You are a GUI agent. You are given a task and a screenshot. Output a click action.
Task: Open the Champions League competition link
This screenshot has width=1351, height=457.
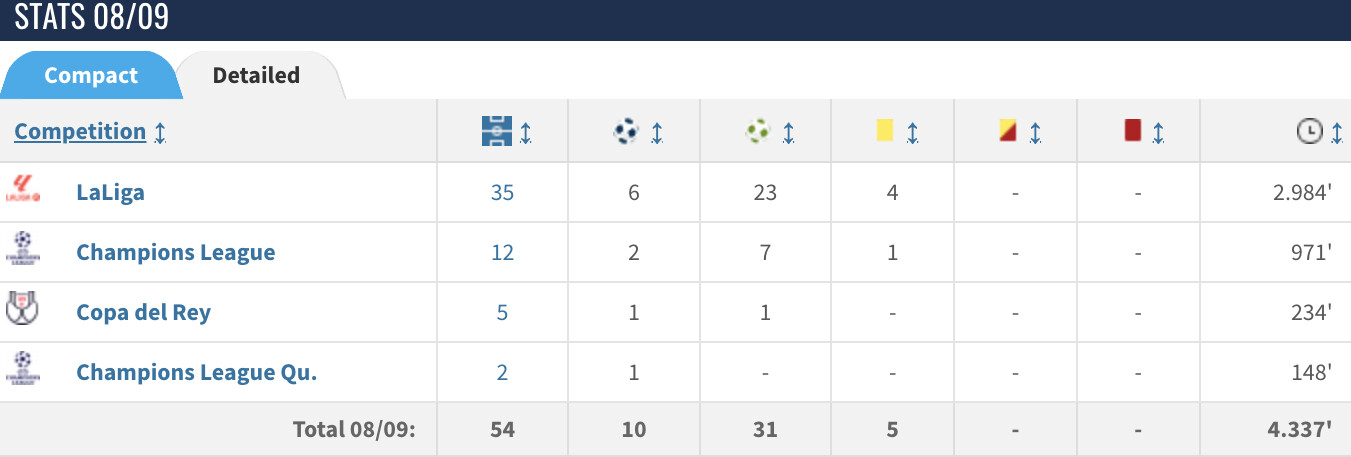175,252
